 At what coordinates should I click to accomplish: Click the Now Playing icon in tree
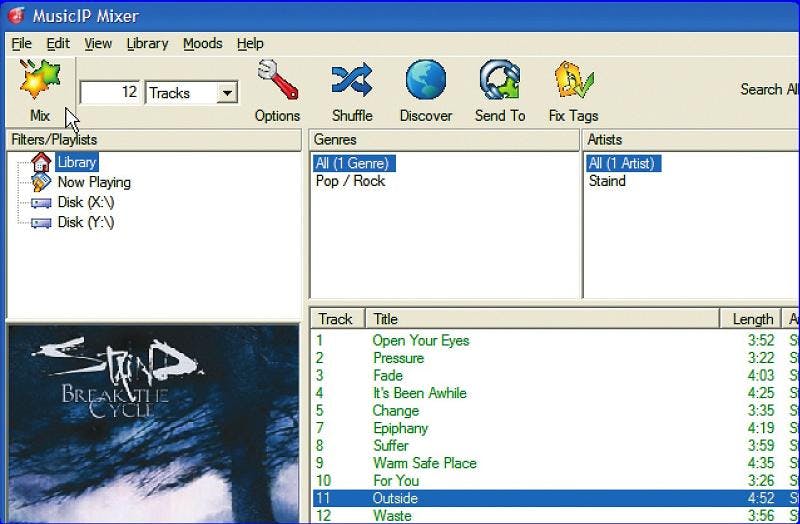41,182
